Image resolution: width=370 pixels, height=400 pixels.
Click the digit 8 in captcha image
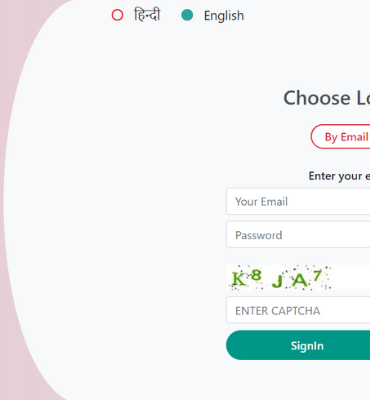click(256, 275)
